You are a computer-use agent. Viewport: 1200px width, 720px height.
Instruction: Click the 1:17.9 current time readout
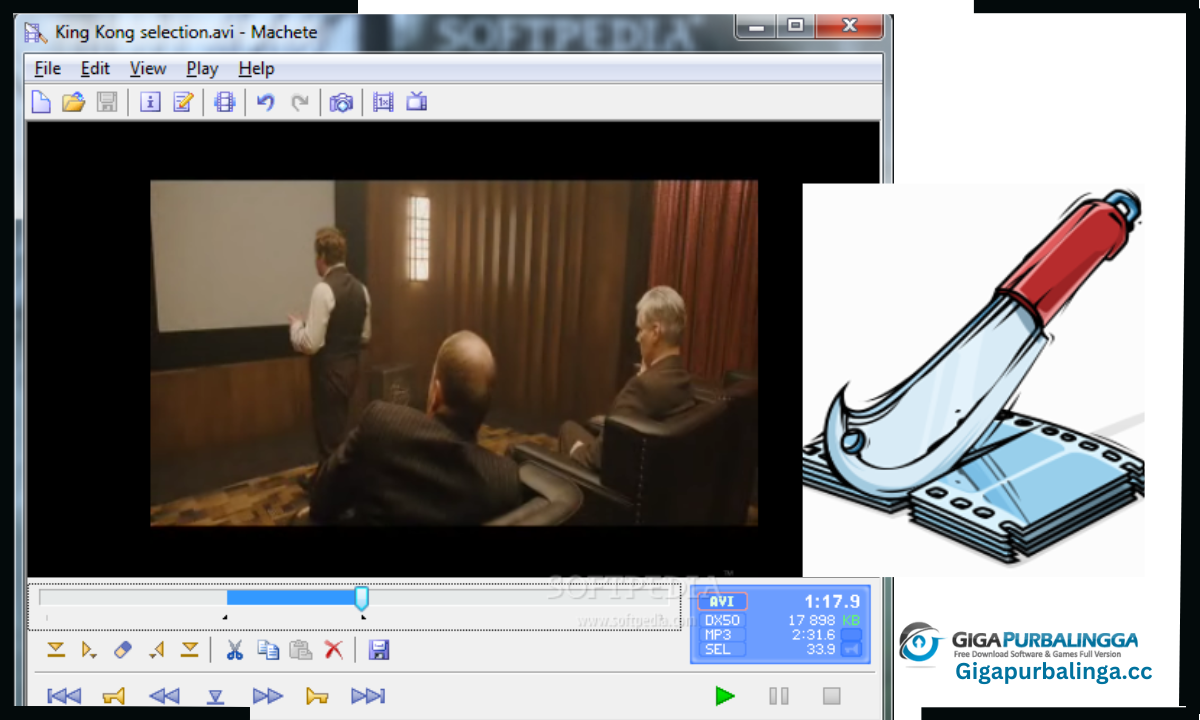(833, 601)
